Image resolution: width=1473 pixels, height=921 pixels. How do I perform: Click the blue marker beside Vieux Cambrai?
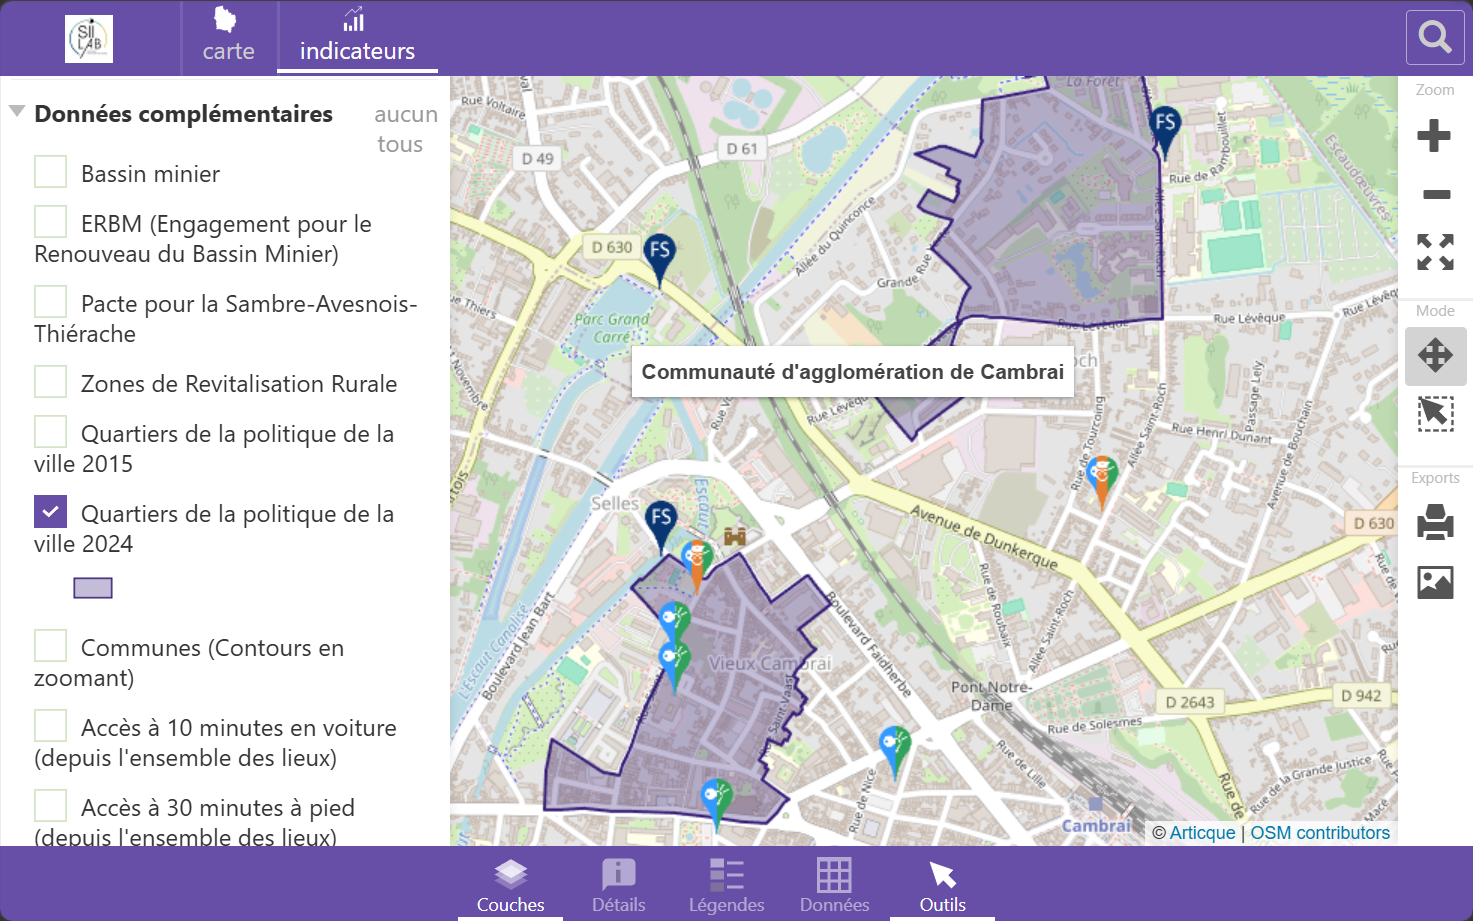point(674,667)
